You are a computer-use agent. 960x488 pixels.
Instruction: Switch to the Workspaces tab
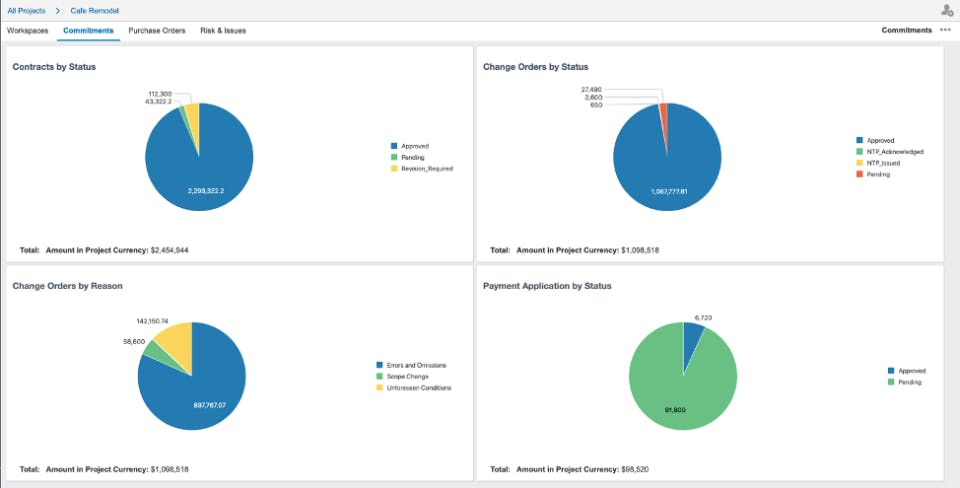[x=28, y=31]
